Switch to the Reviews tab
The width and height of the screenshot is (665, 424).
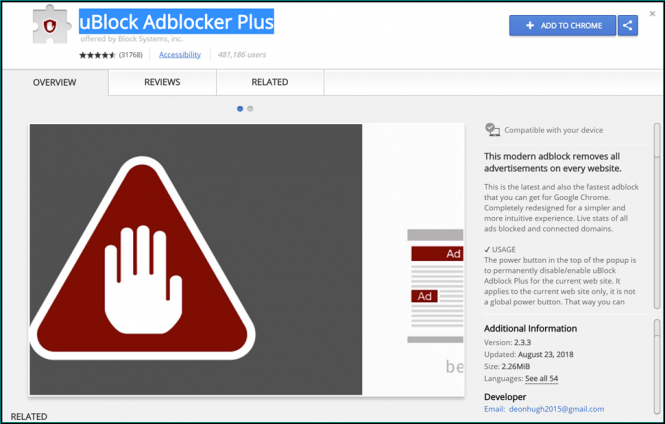point(162,82)
